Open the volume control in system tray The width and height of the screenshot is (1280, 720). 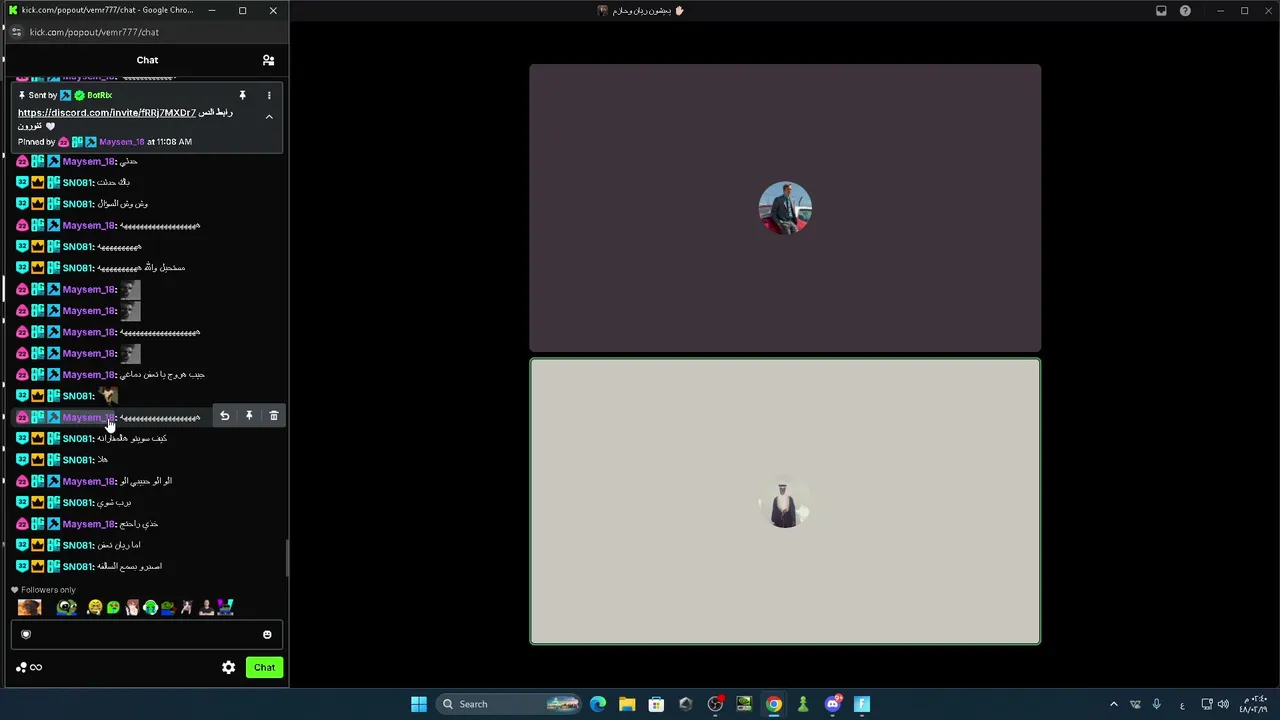tap(1223, 704)
